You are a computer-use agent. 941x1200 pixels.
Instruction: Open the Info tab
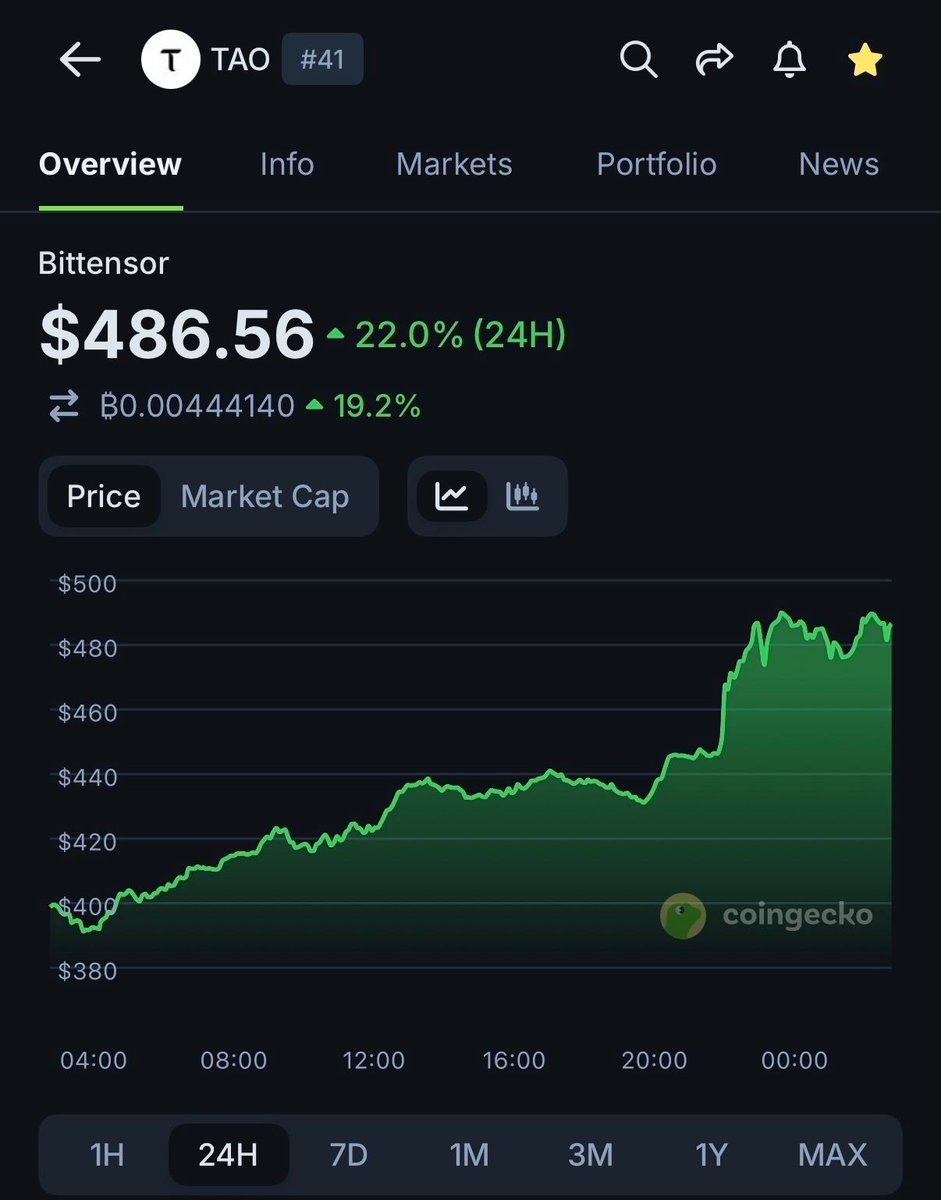pos(287,164)
